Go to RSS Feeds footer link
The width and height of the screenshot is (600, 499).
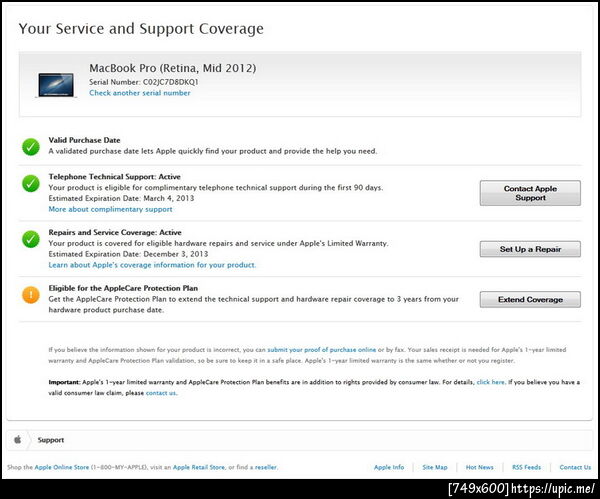click(527, 467)
